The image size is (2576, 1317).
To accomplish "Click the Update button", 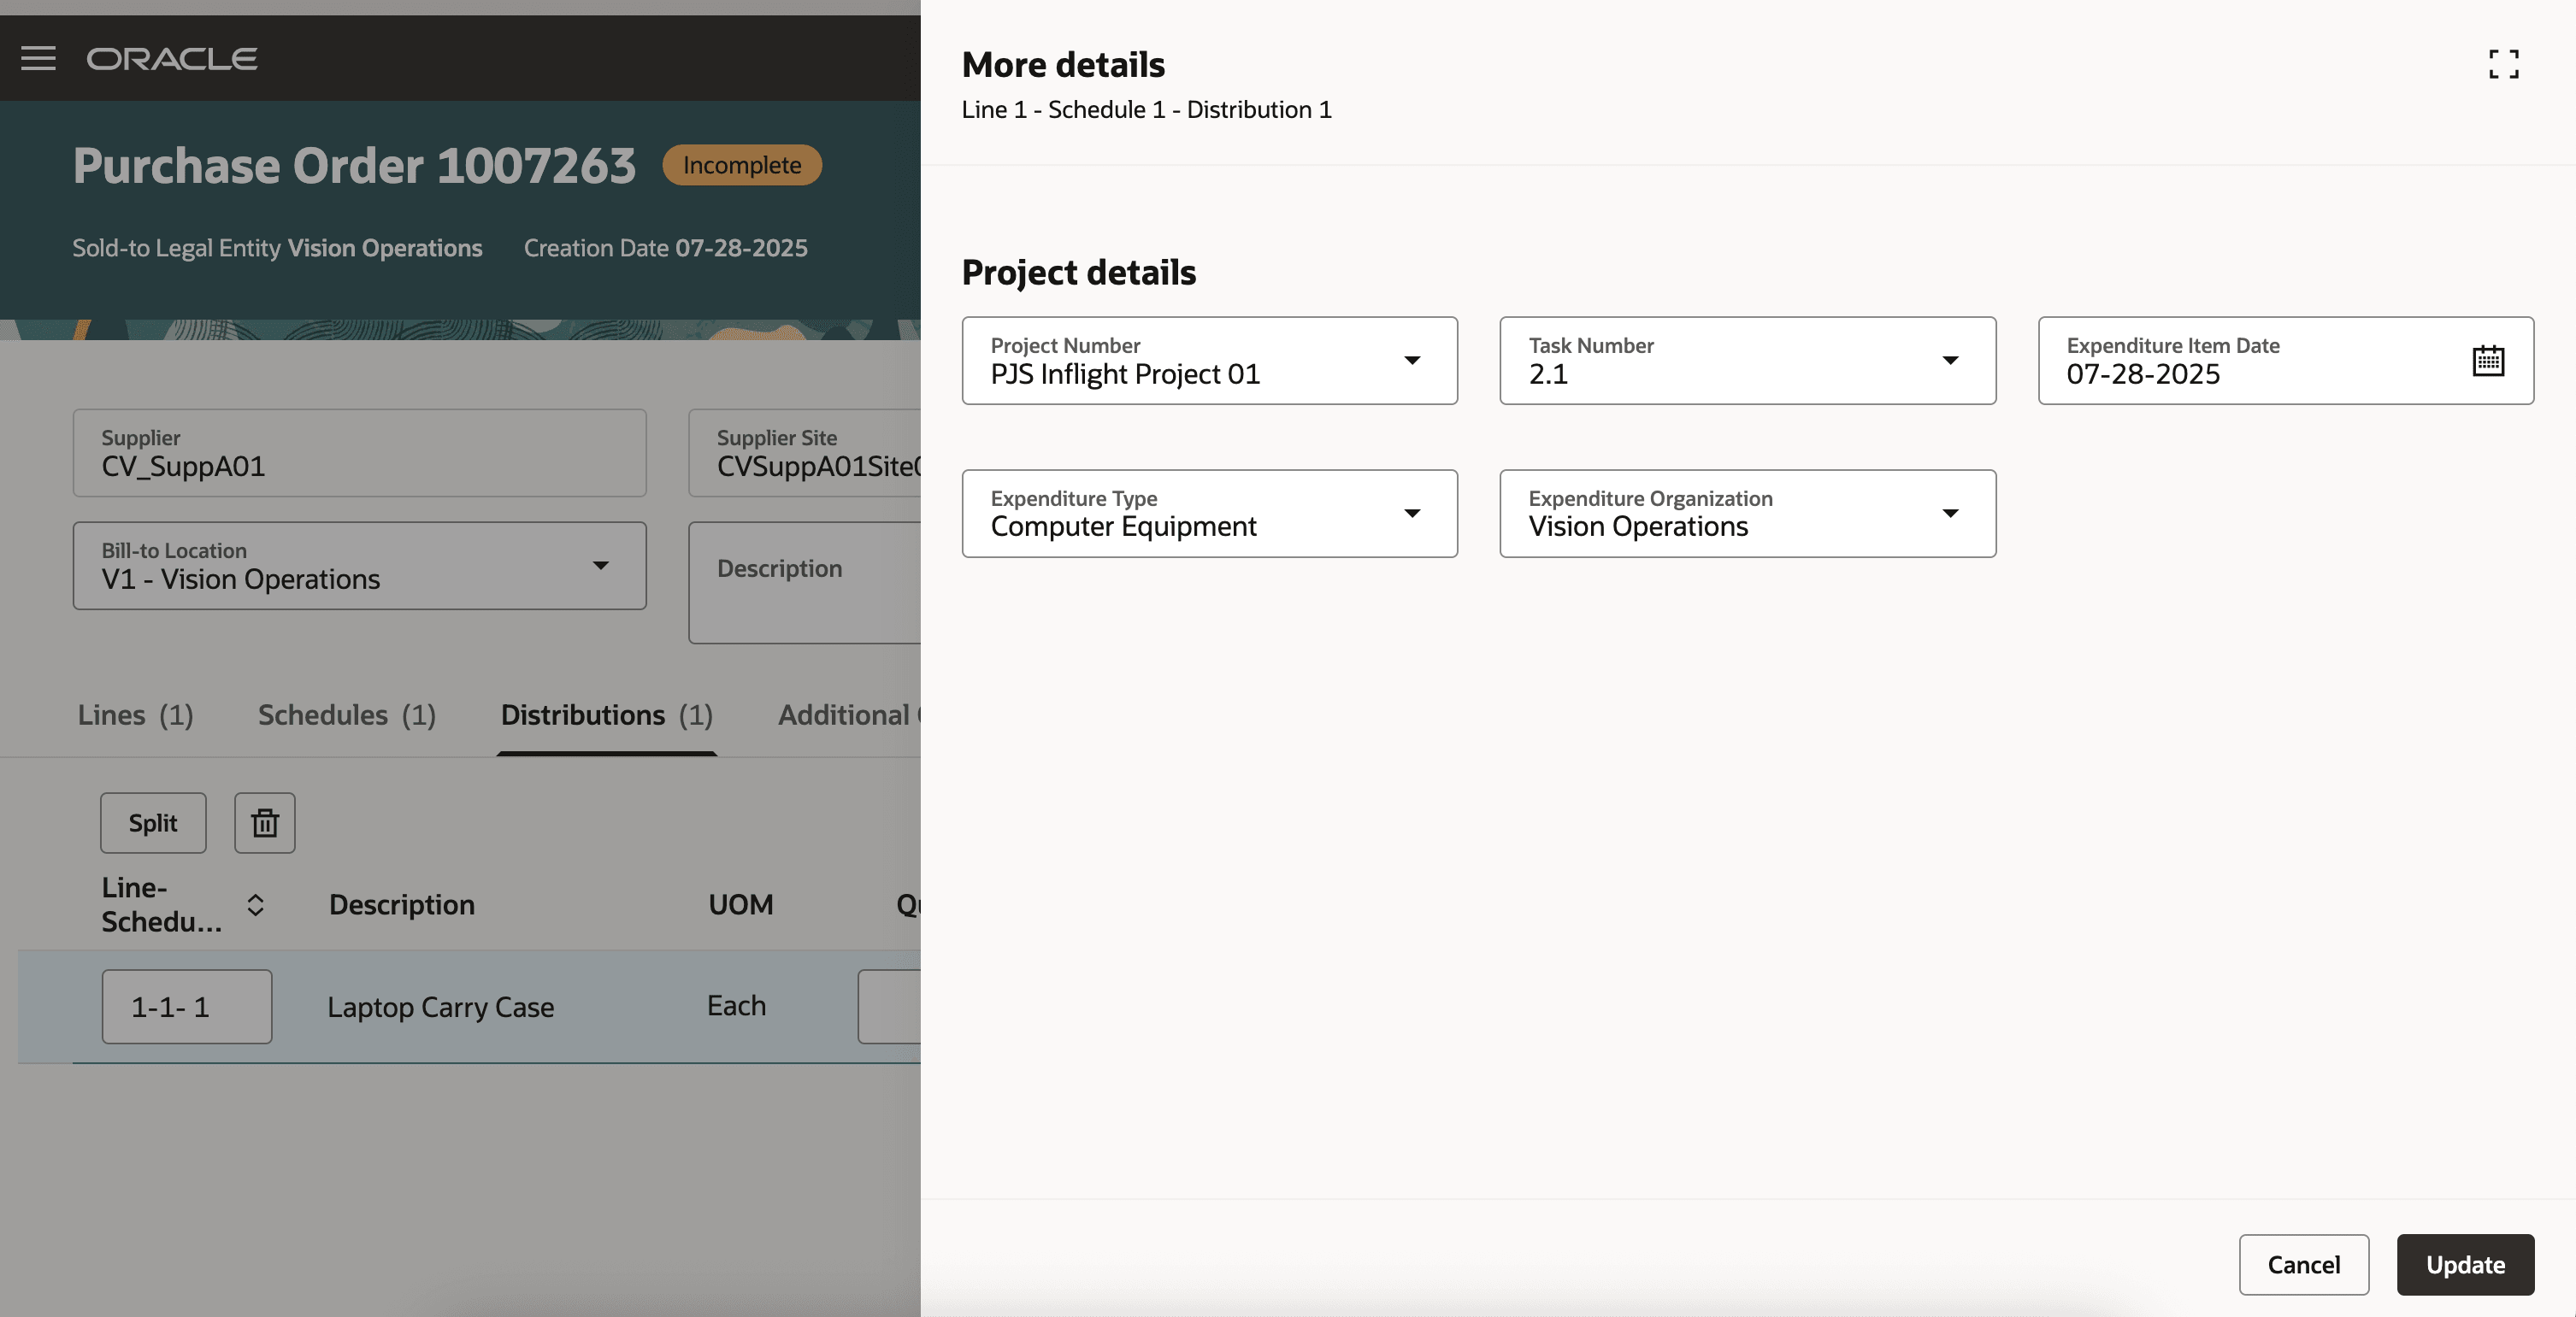I will (x=2464, y=1264).
